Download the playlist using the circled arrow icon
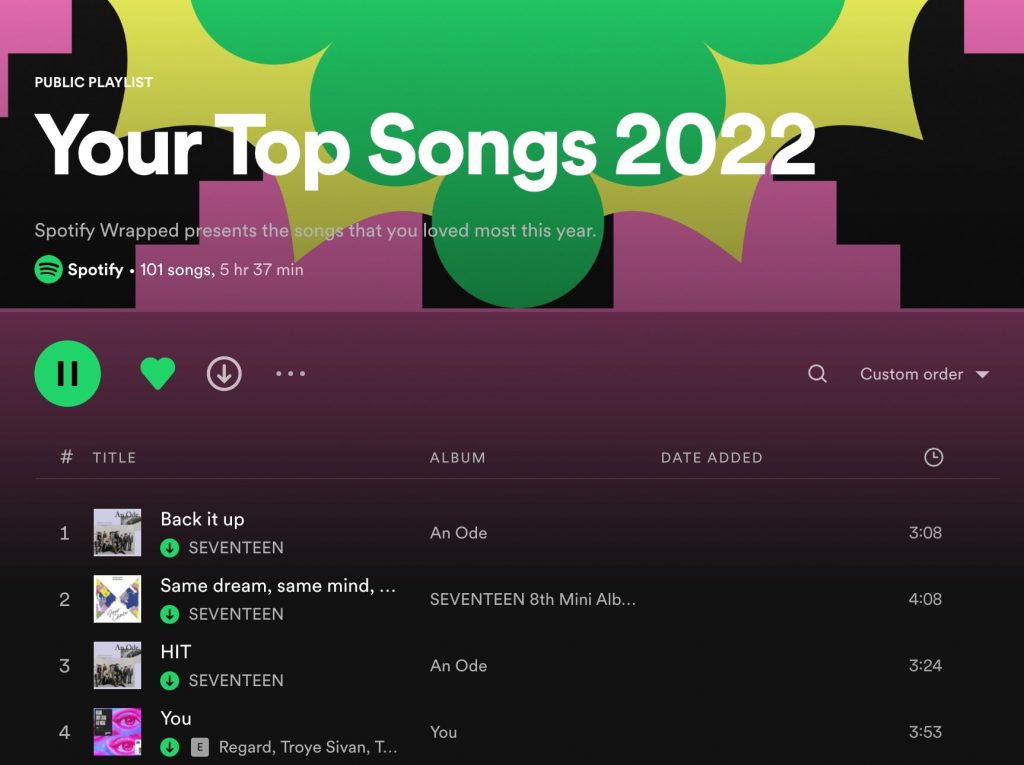The image size is (1024, 765). 224,374
